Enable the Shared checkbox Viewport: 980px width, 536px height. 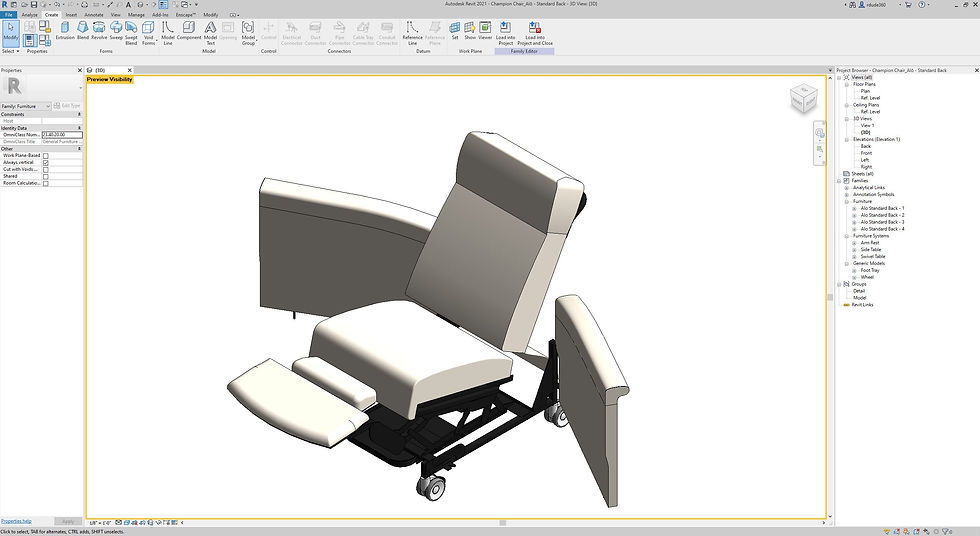coord(46,176)
